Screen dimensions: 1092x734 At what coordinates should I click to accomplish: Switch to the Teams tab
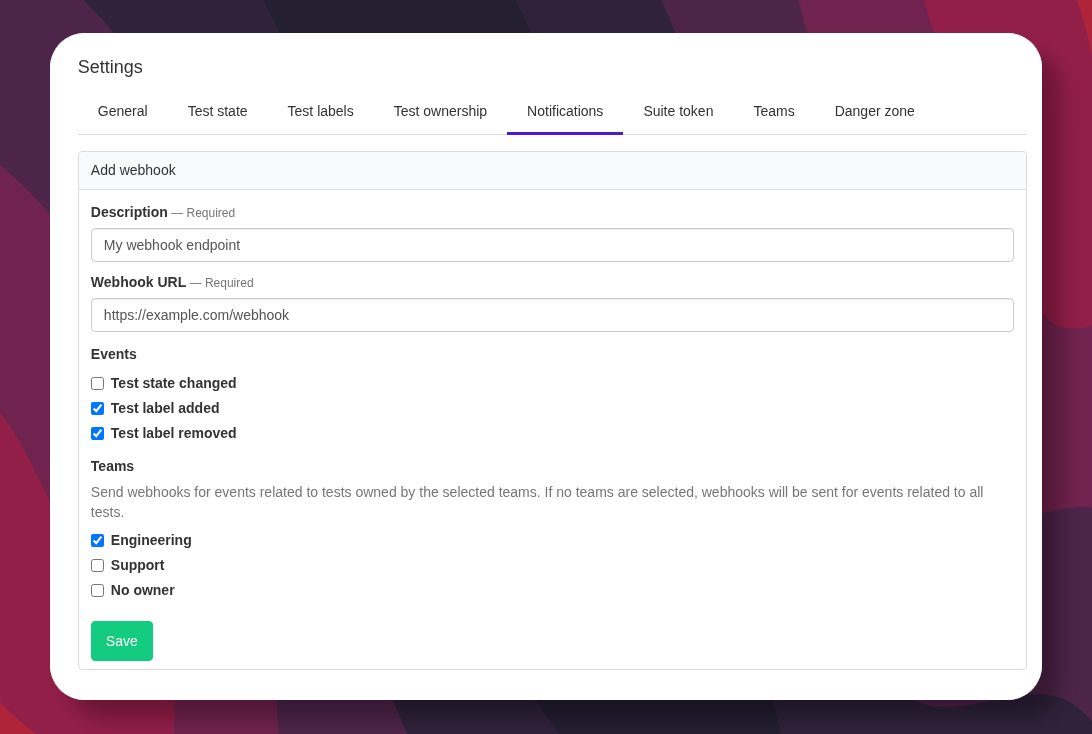click(773, 111)
